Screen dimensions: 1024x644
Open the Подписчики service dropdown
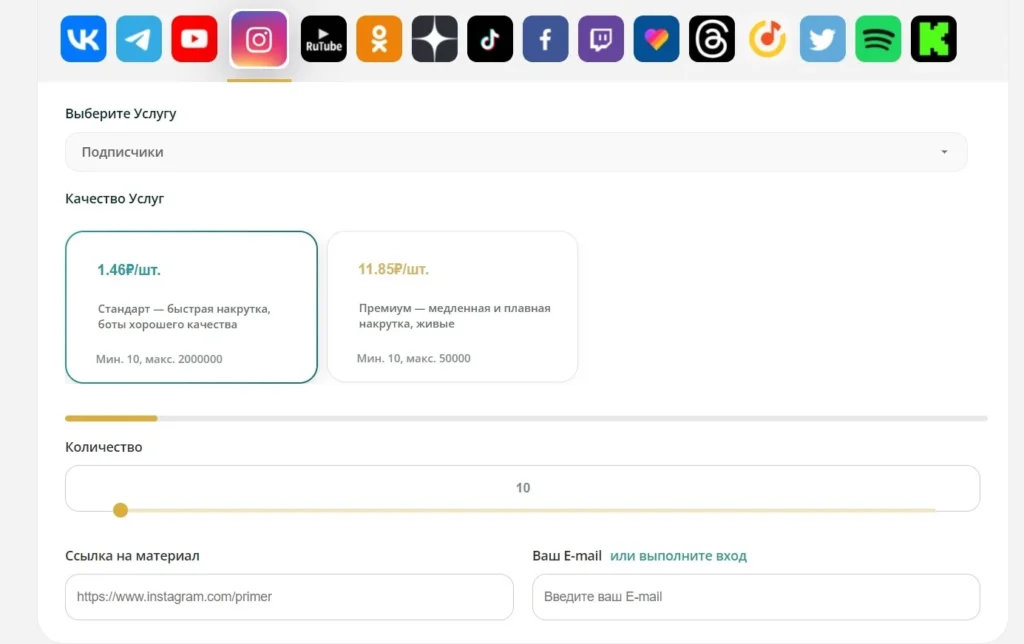coord(516,152)
